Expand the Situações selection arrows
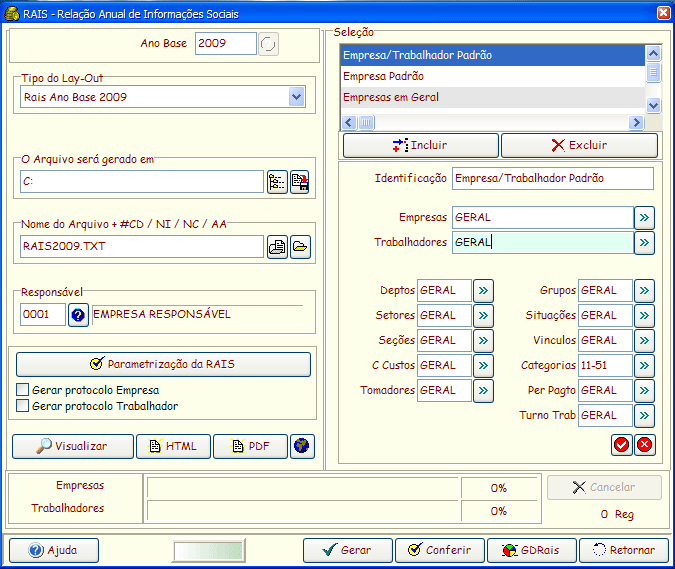 pyautogui.click(x=644, y=316)
